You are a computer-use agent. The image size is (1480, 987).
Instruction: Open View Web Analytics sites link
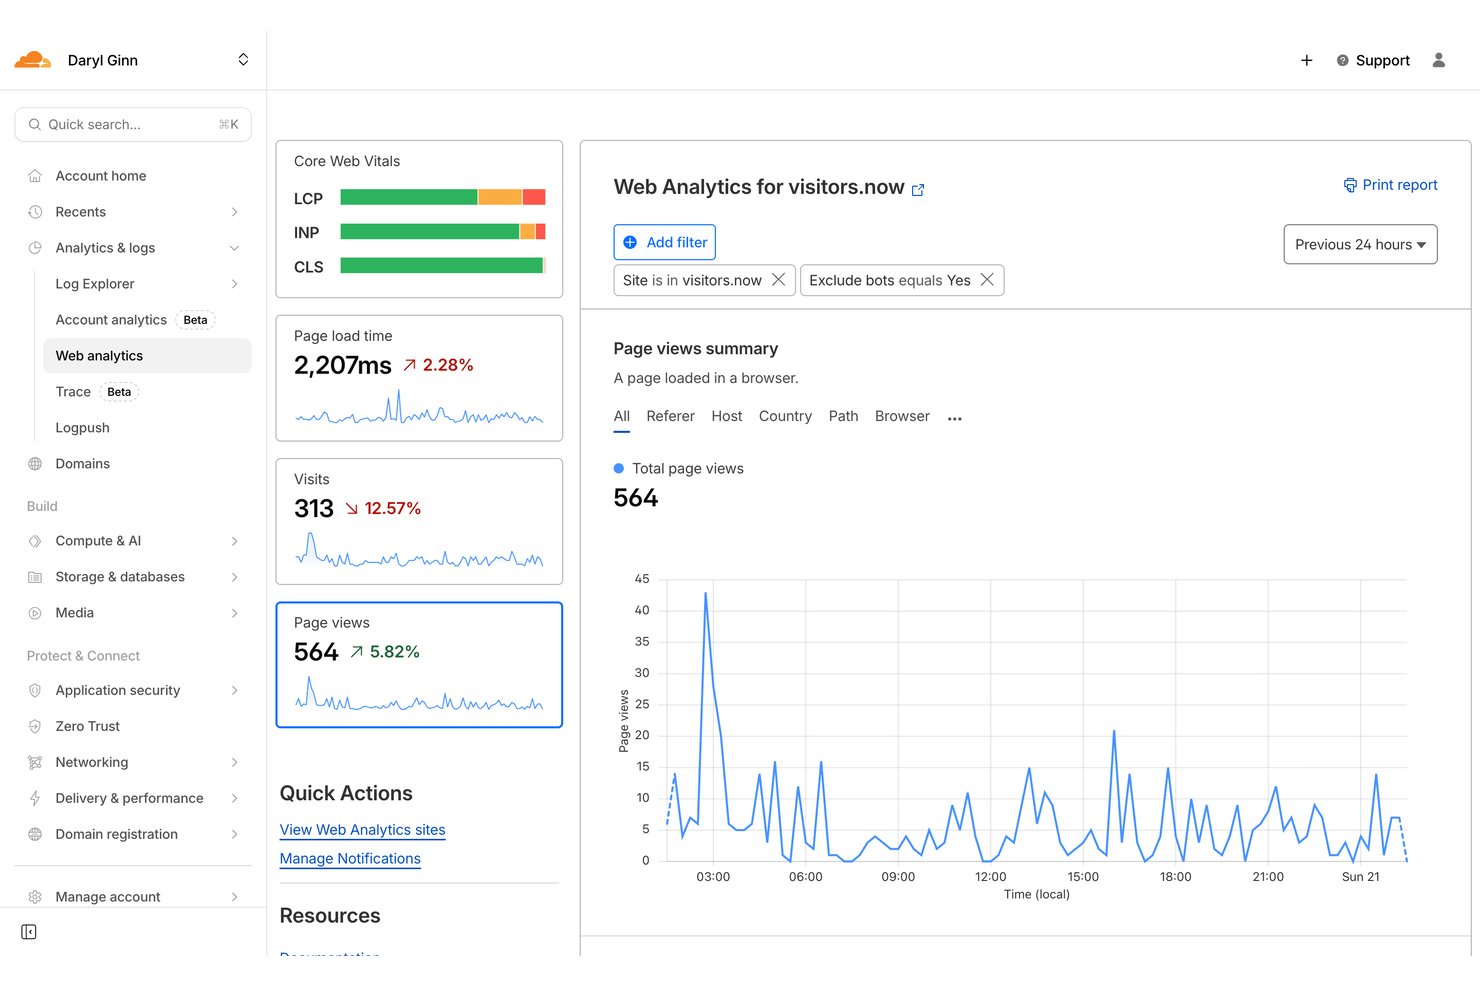(x=362, y=830)
